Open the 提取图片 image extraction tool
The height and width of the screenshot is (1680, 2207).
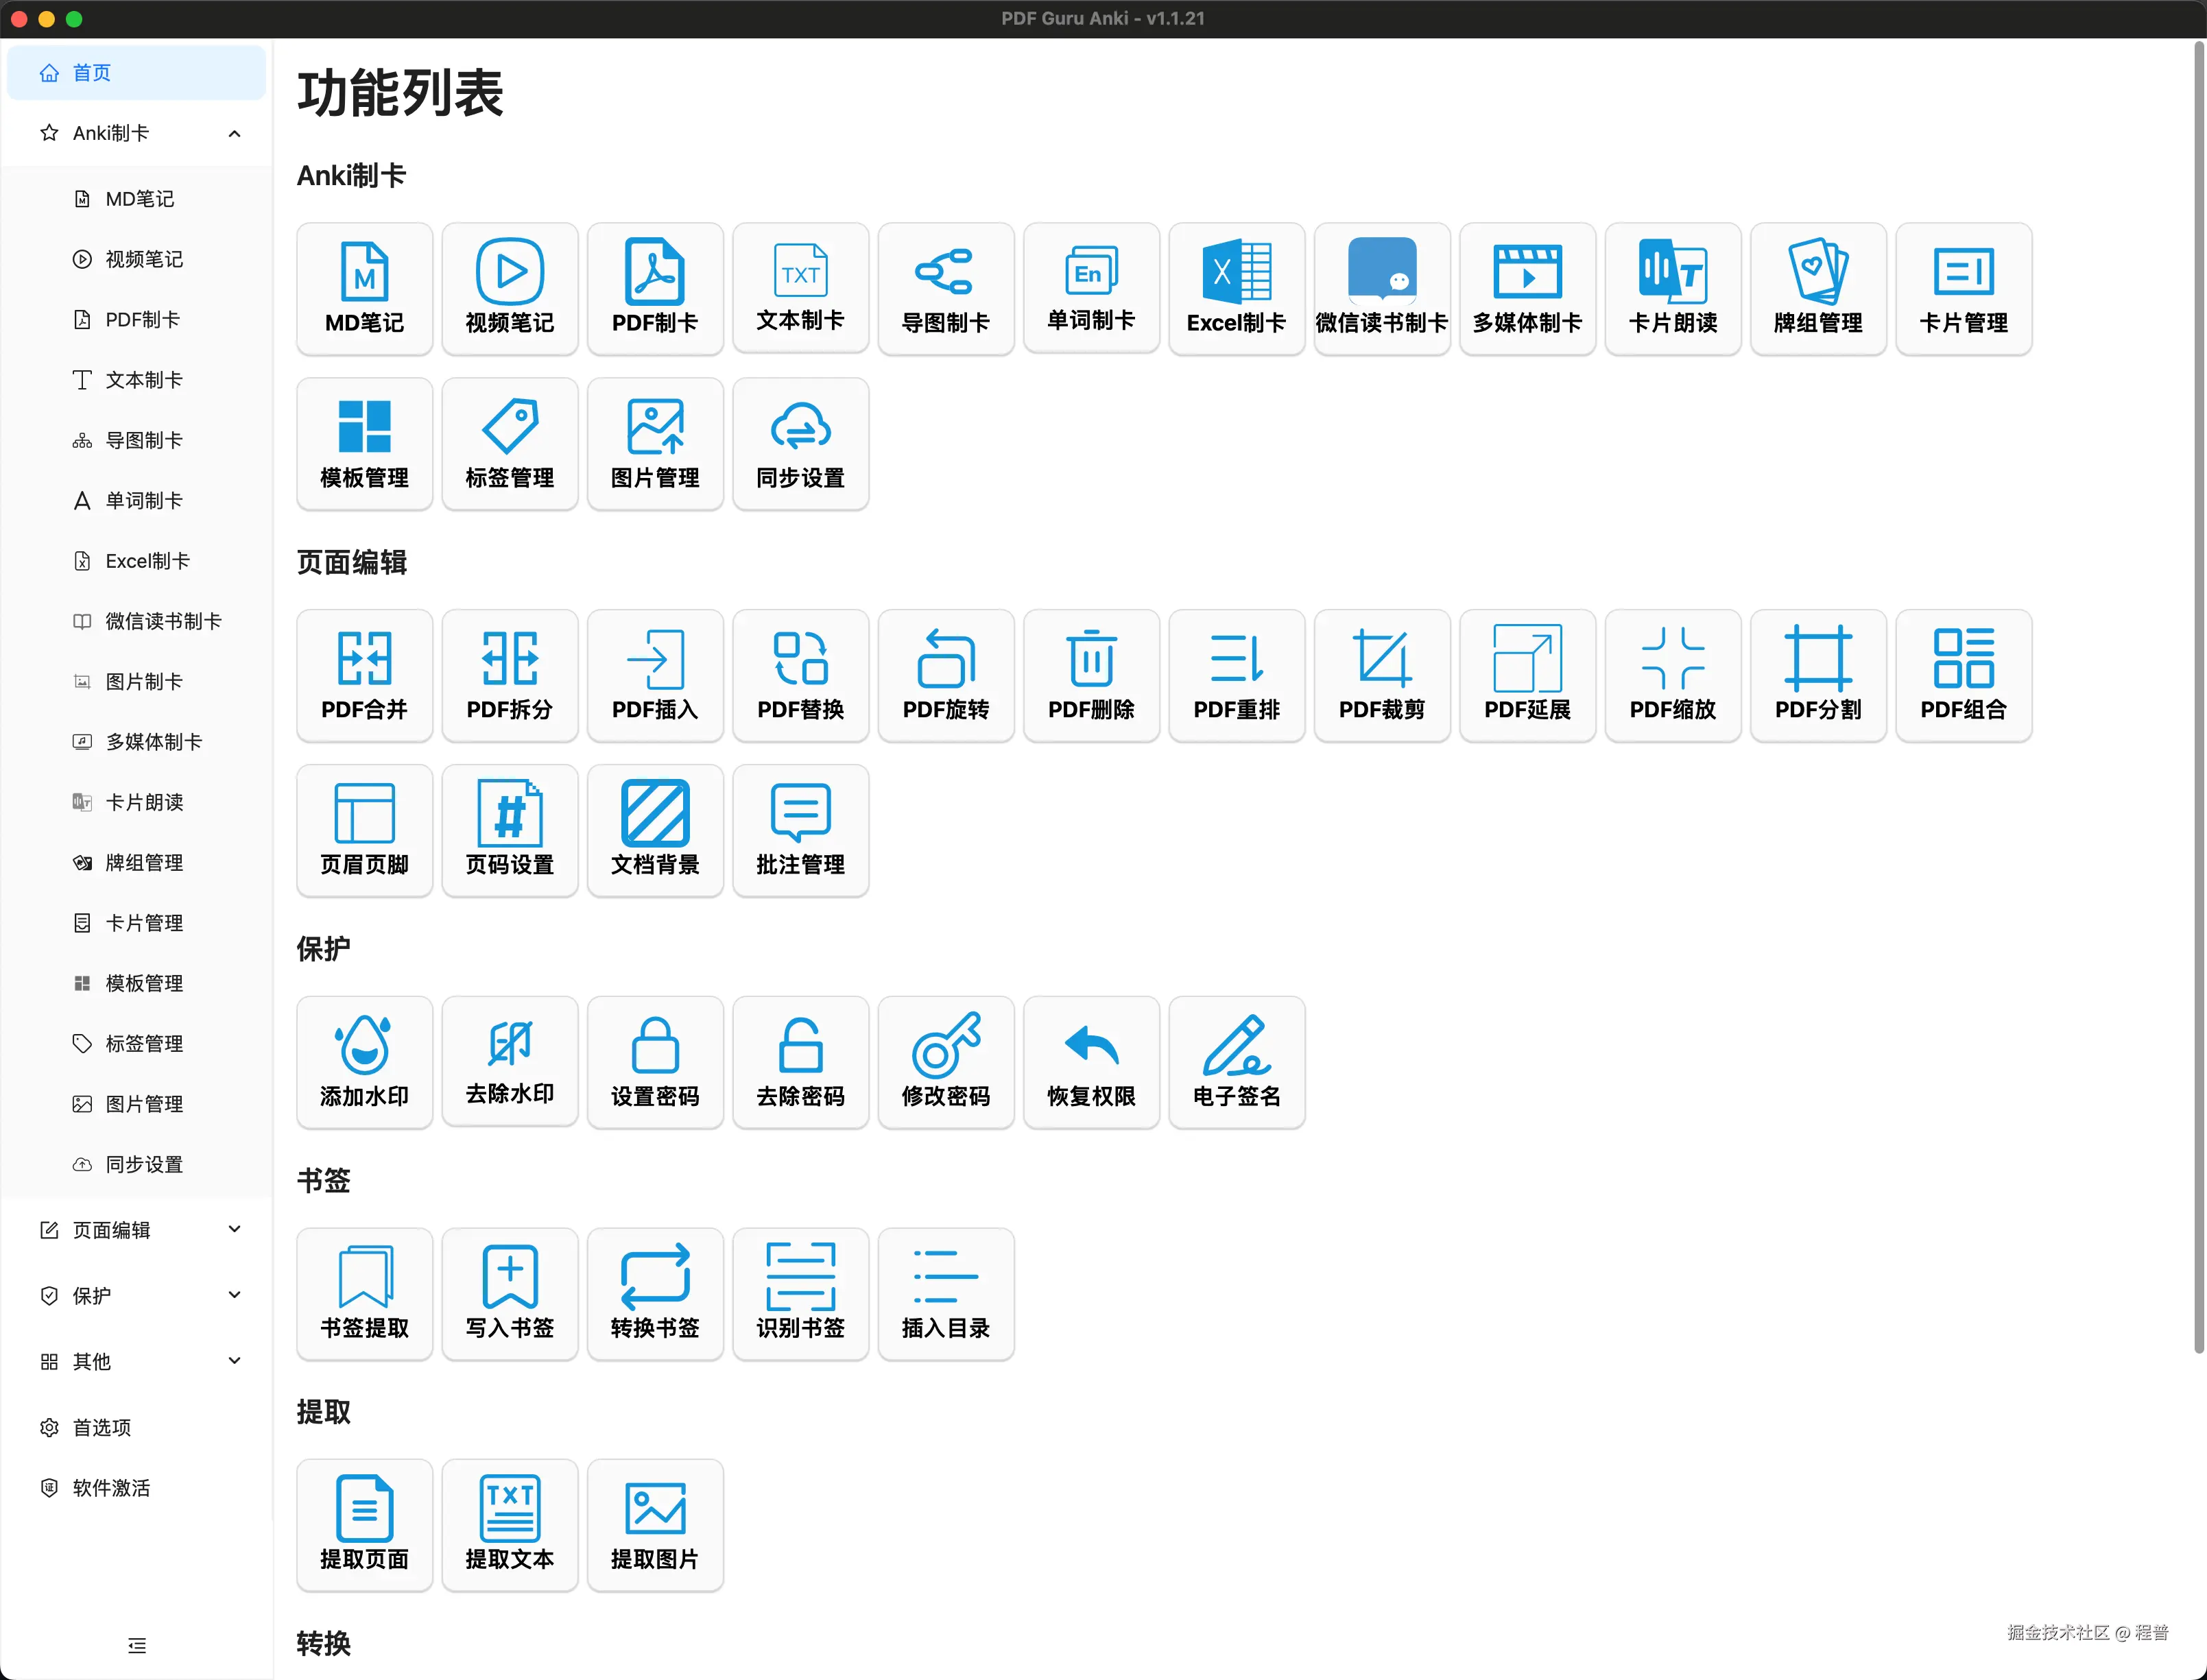pos(655,1525)
